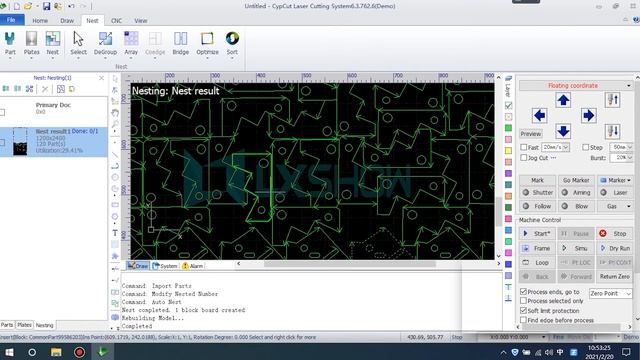Raise the cutting head Z-axis up
This screenshot has height=360, width=640.
pyautogui.click(x=612, y=100)
